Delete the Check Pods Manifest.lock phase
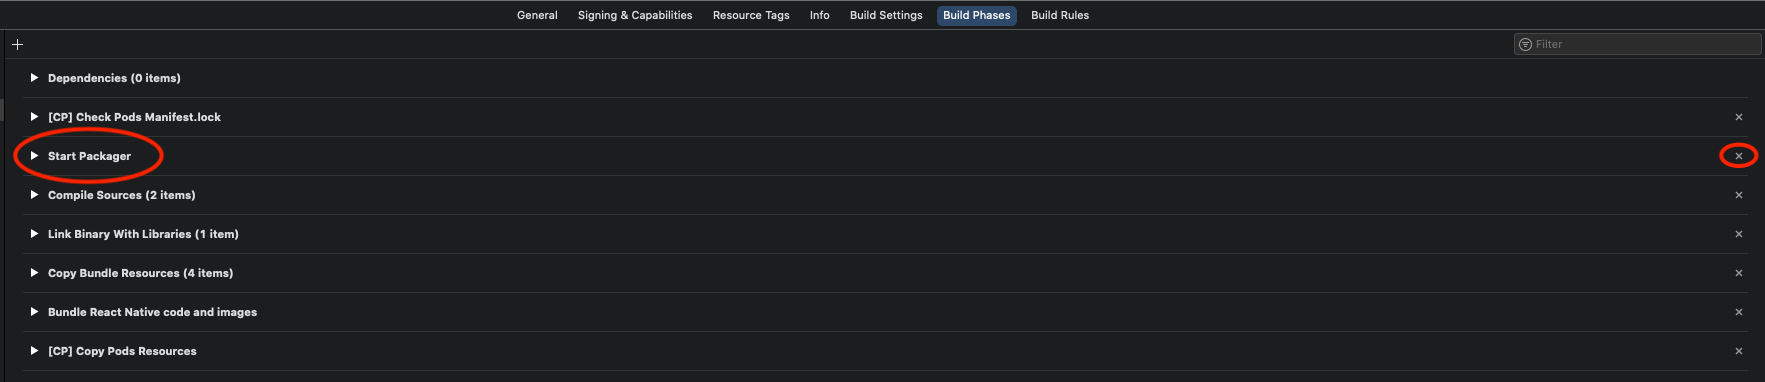The image size is (1765, 382). [1739, 117]
